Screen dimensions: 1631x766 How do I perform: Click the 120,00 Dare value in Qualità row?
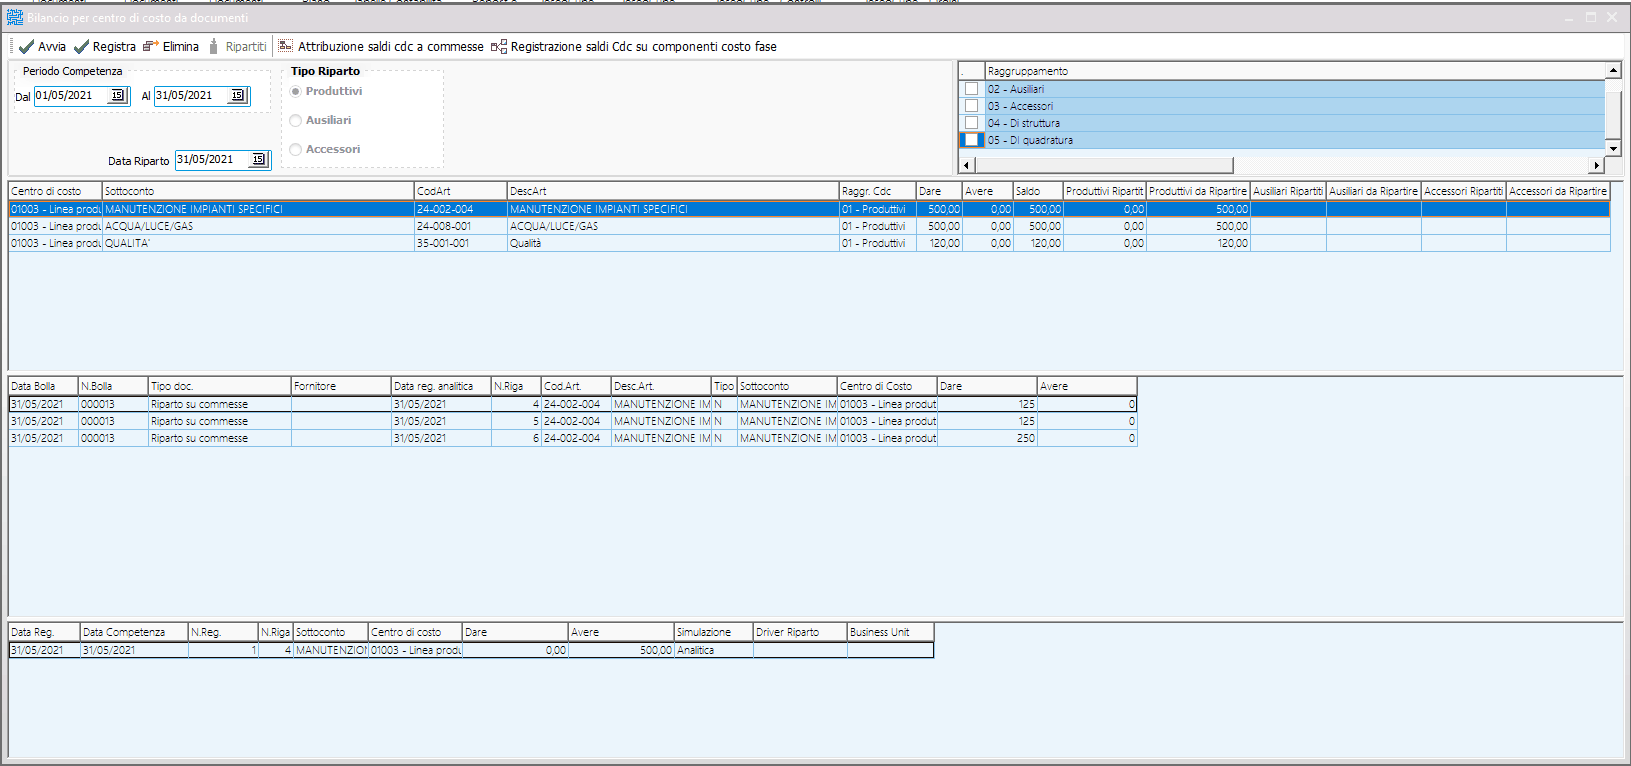click(939, 243)
